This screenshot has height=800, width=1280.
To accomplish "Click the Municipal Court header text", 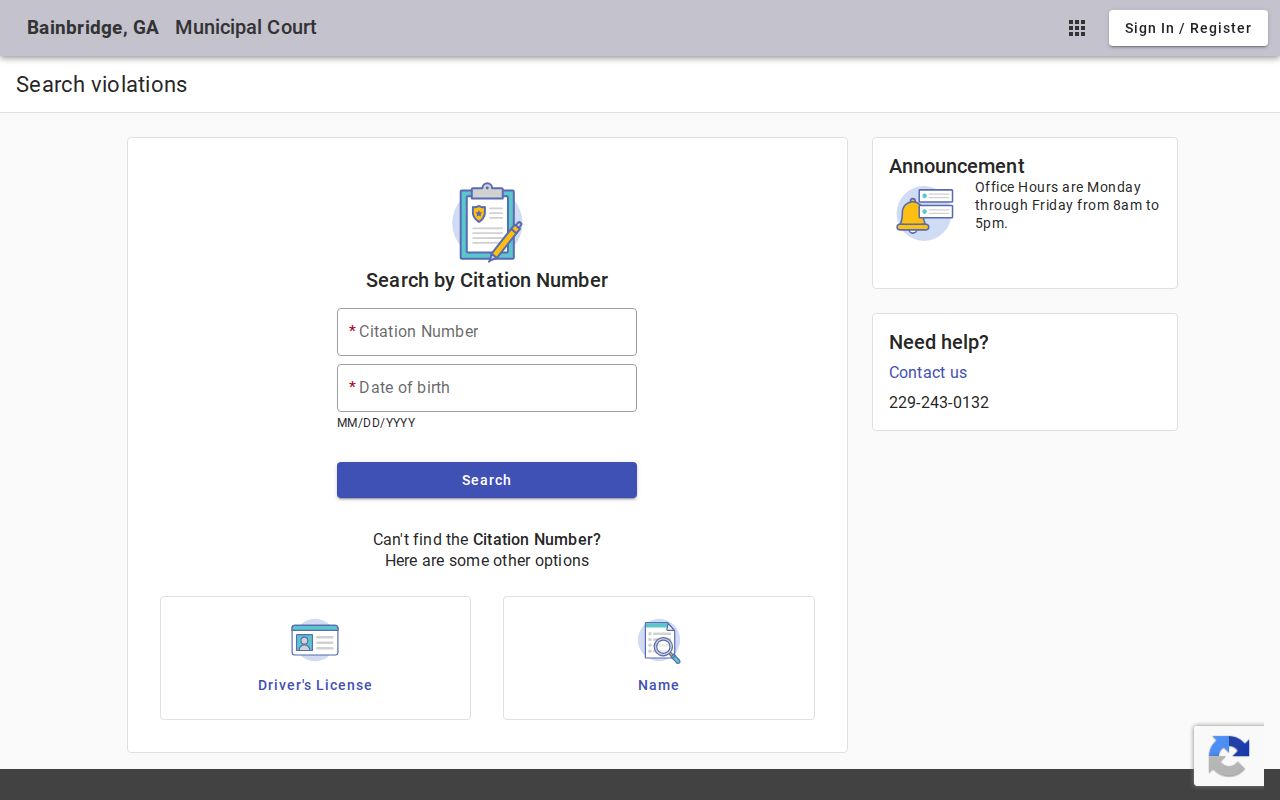I will click(246, 28).
